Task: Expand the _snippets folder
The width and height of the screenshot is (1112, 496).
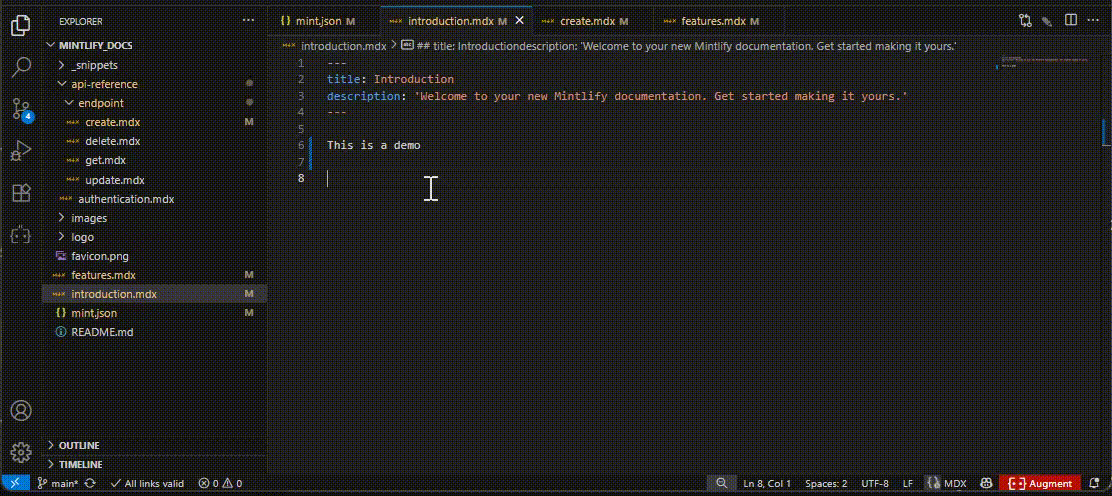Action: coord(155,65)
